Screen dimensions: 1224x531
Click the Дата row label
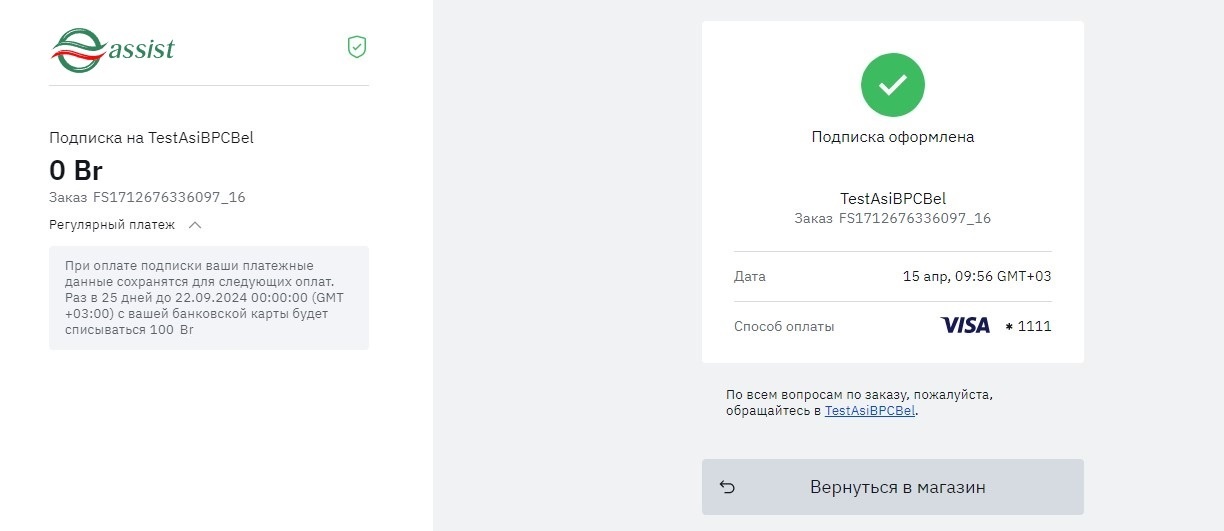(x=750, y=276)
